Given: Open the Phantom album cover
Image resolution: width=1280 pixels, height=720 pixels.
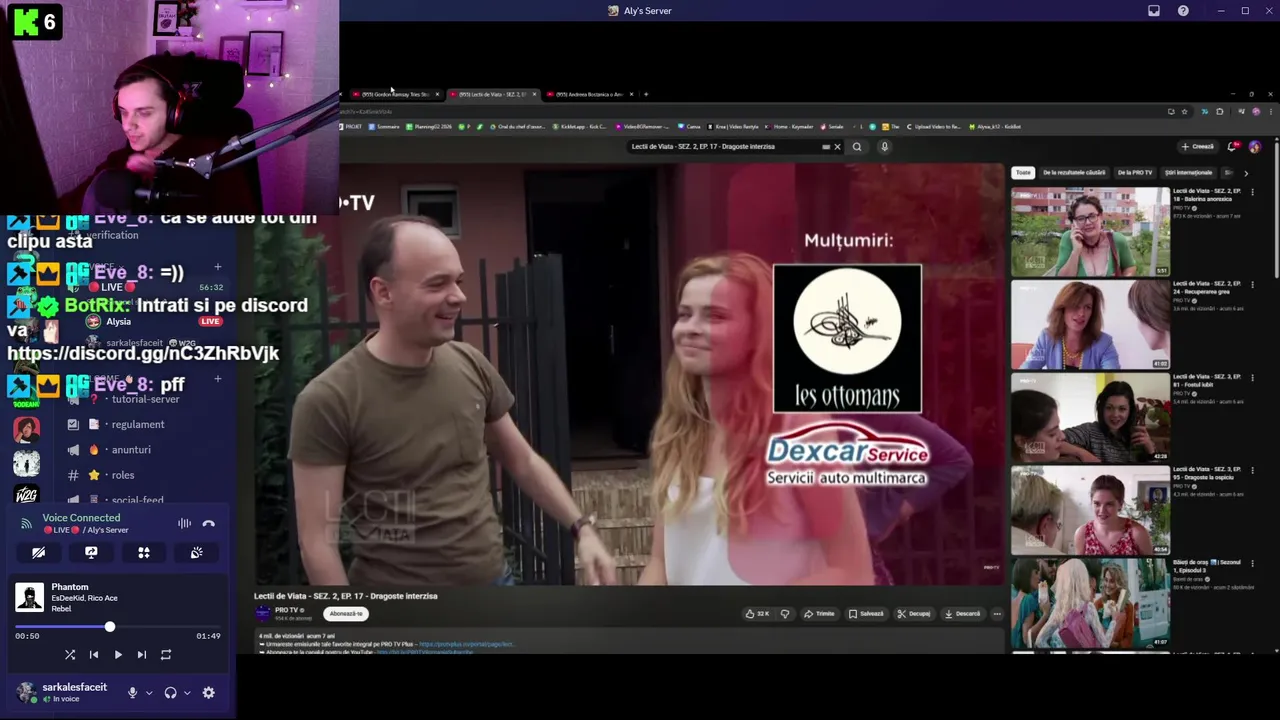Looking at the screenshot, I should pyautogui.click(x=30, y=597).
